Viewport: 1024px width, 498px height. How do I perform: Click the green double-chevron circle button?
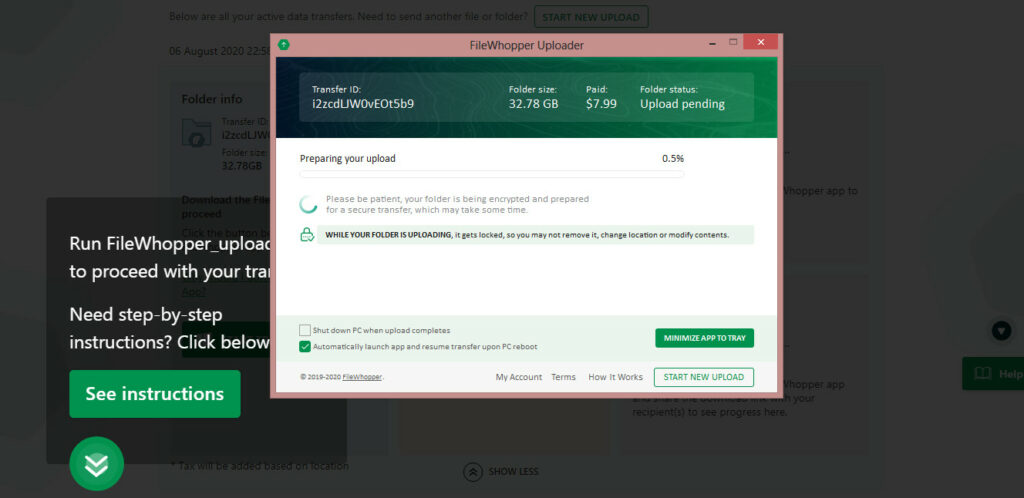pyautogui.click(x=97, y=463)
